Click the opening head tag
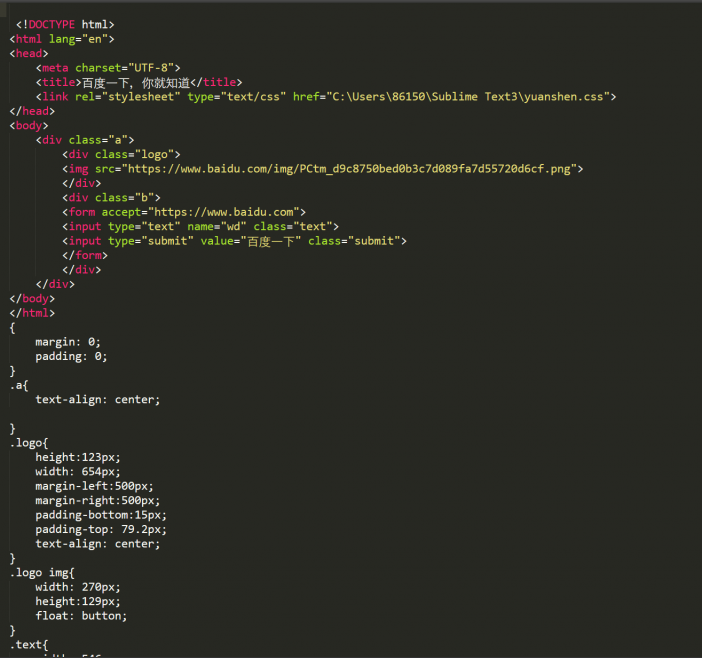Image resolution: width=702 pixels, height=658 pixels. coord(29,53)
